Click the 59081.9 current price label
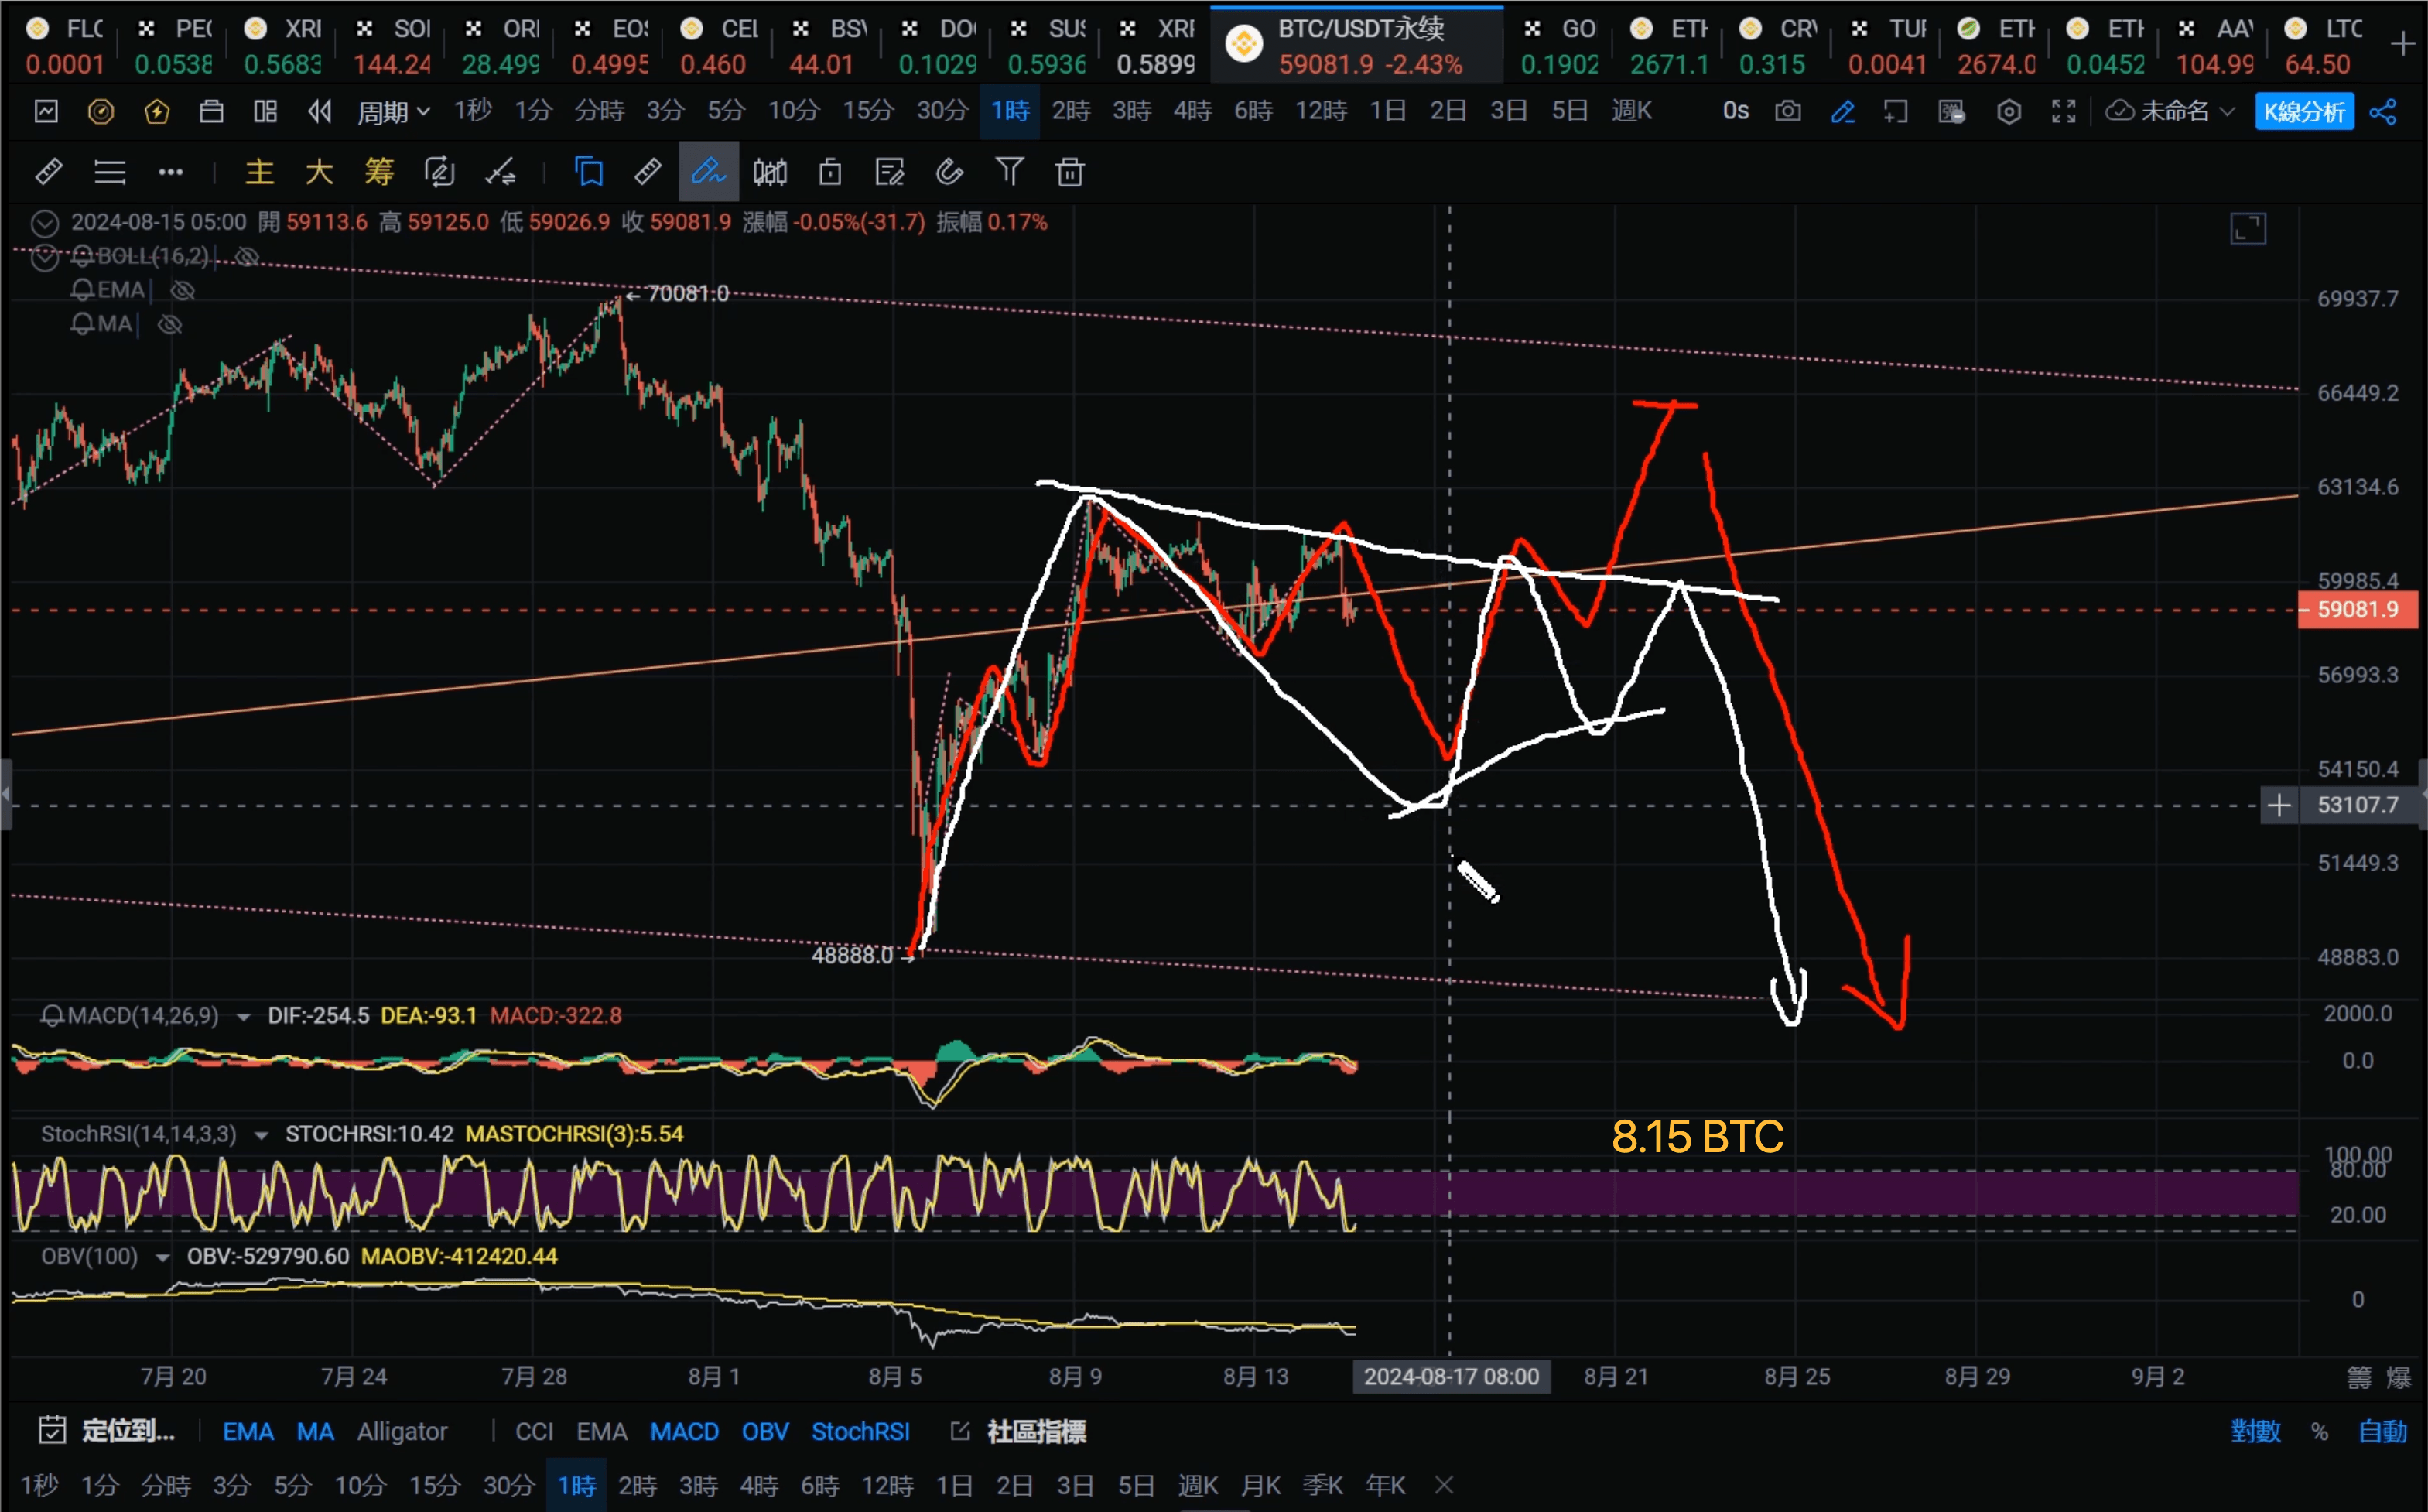The image size is (2428, 1512). point(2357,610)
